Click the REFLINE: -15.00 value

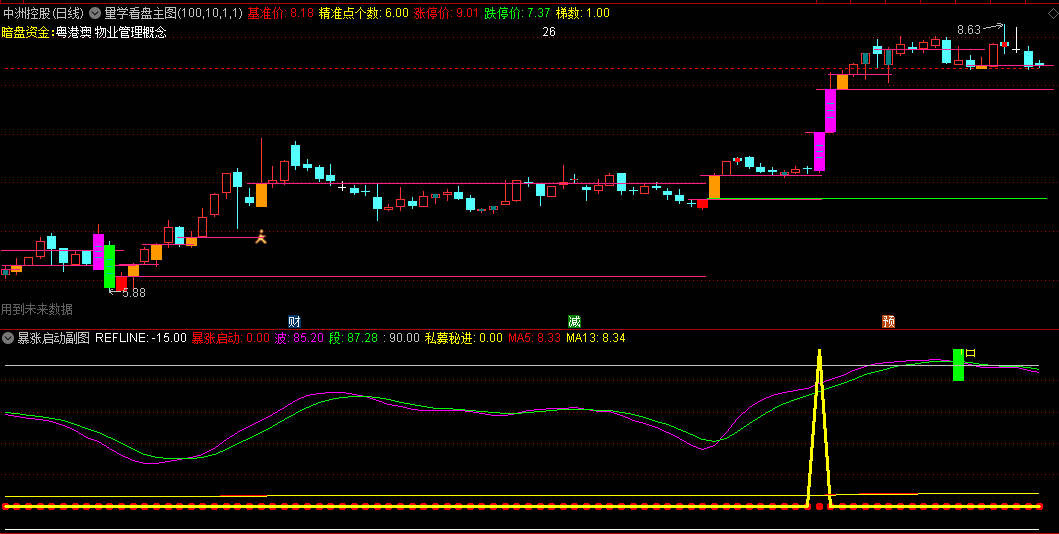140,338
